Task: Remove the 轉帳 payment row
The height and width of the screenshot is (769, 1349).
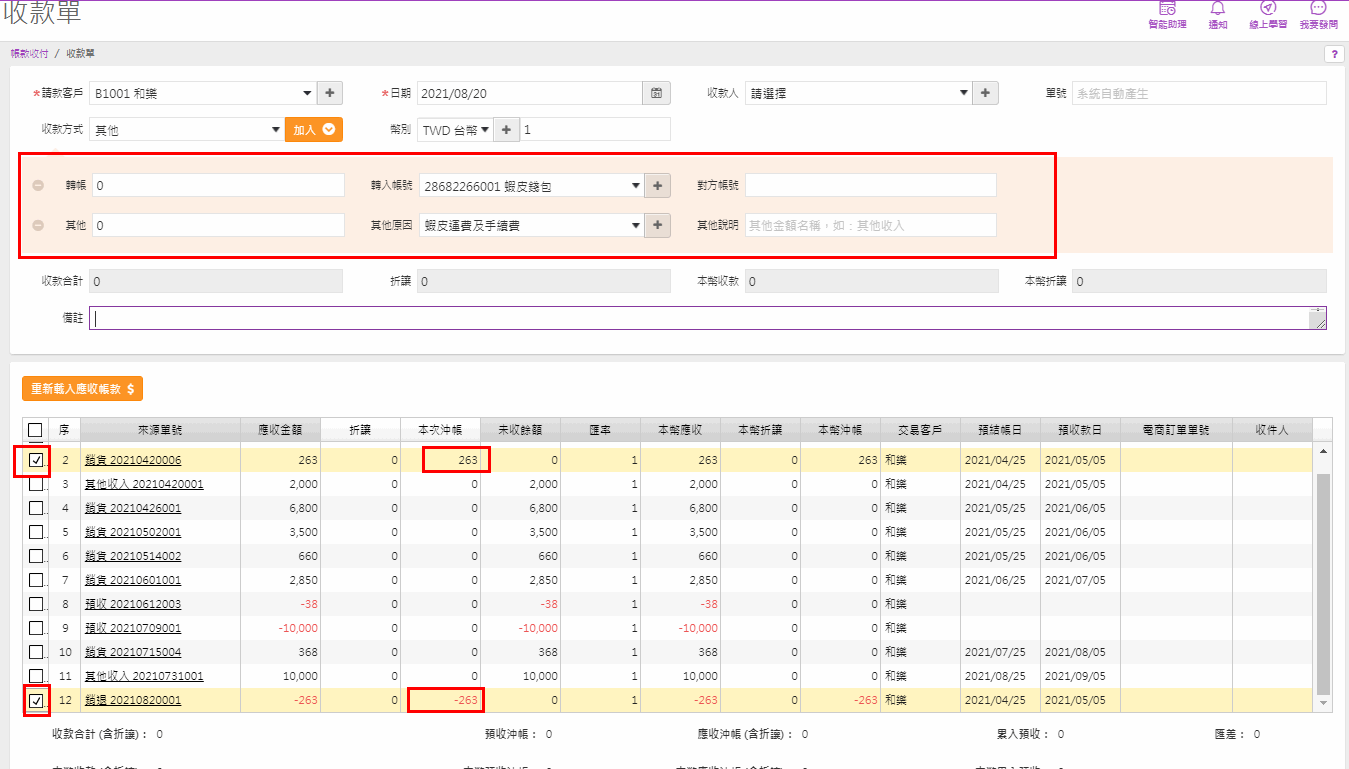Action: pyautogui.click(x=38, y=186)
